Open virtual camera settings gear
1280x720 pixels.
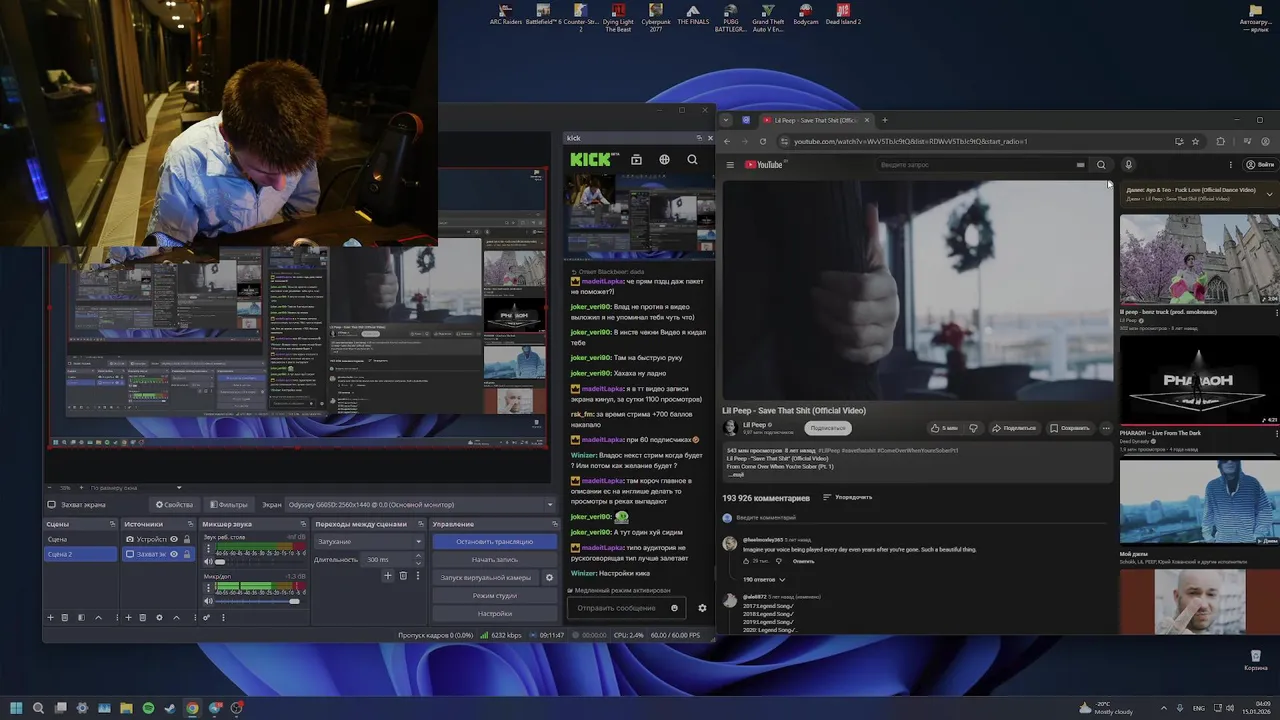tap(549, 577)
